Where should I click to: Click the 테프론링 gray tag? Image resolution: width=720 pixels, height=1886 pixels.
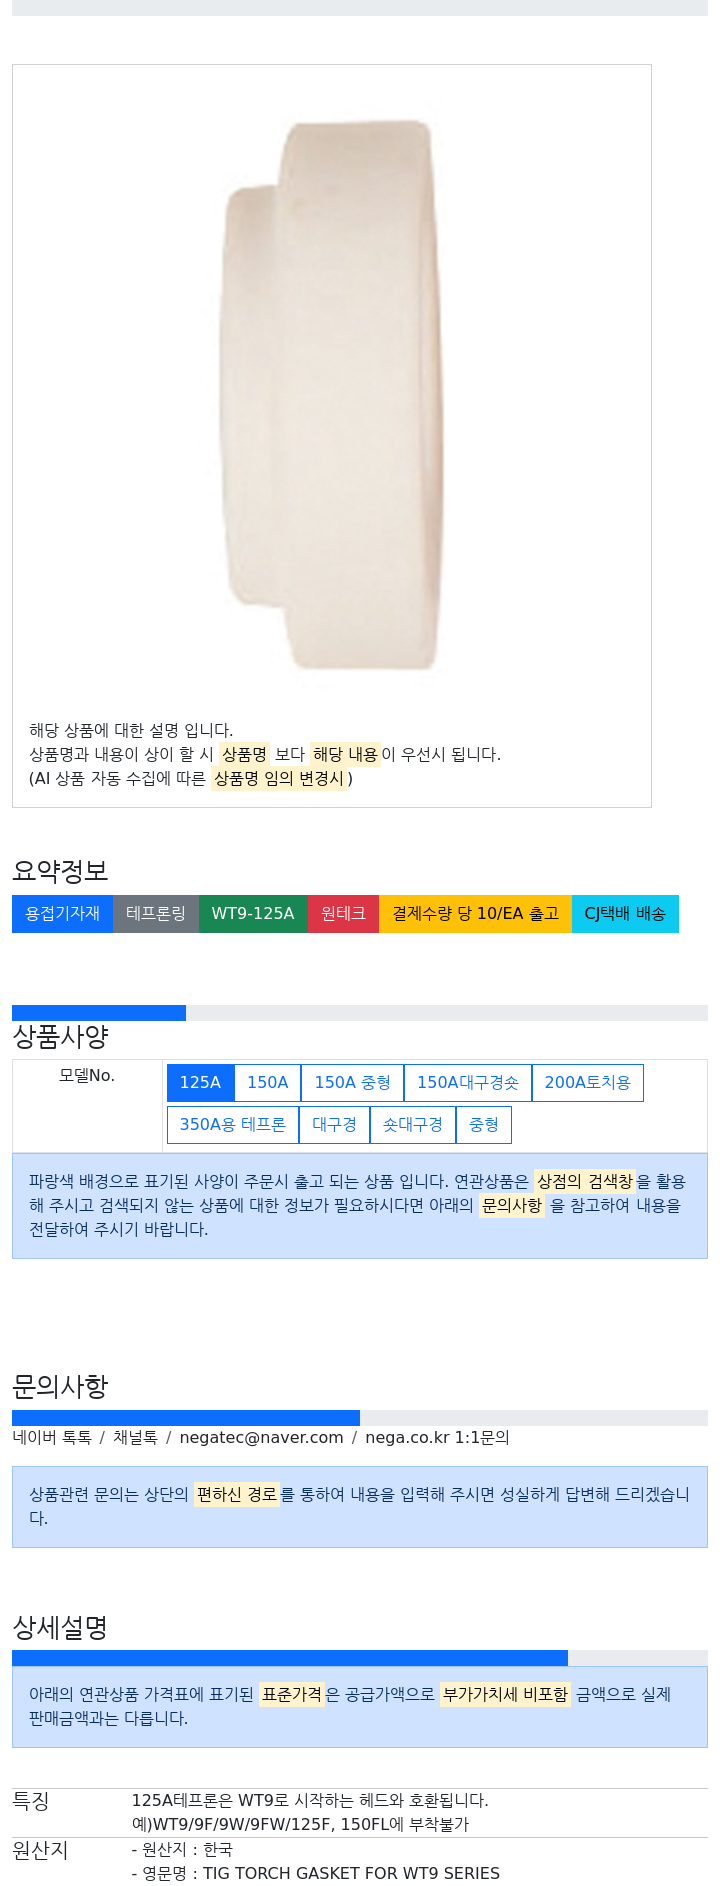pos(155,913)
